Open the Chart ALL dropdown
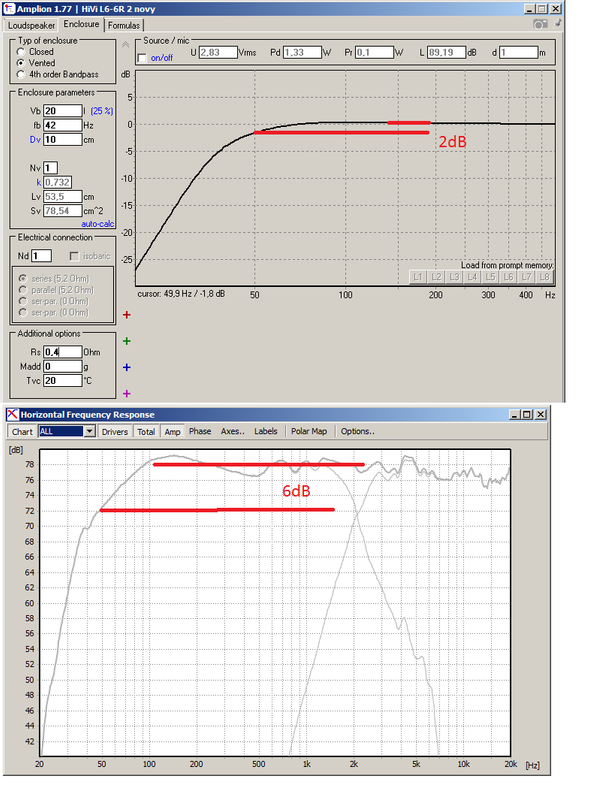The height and width of the screenshot is (800, 593). [89, 431]
